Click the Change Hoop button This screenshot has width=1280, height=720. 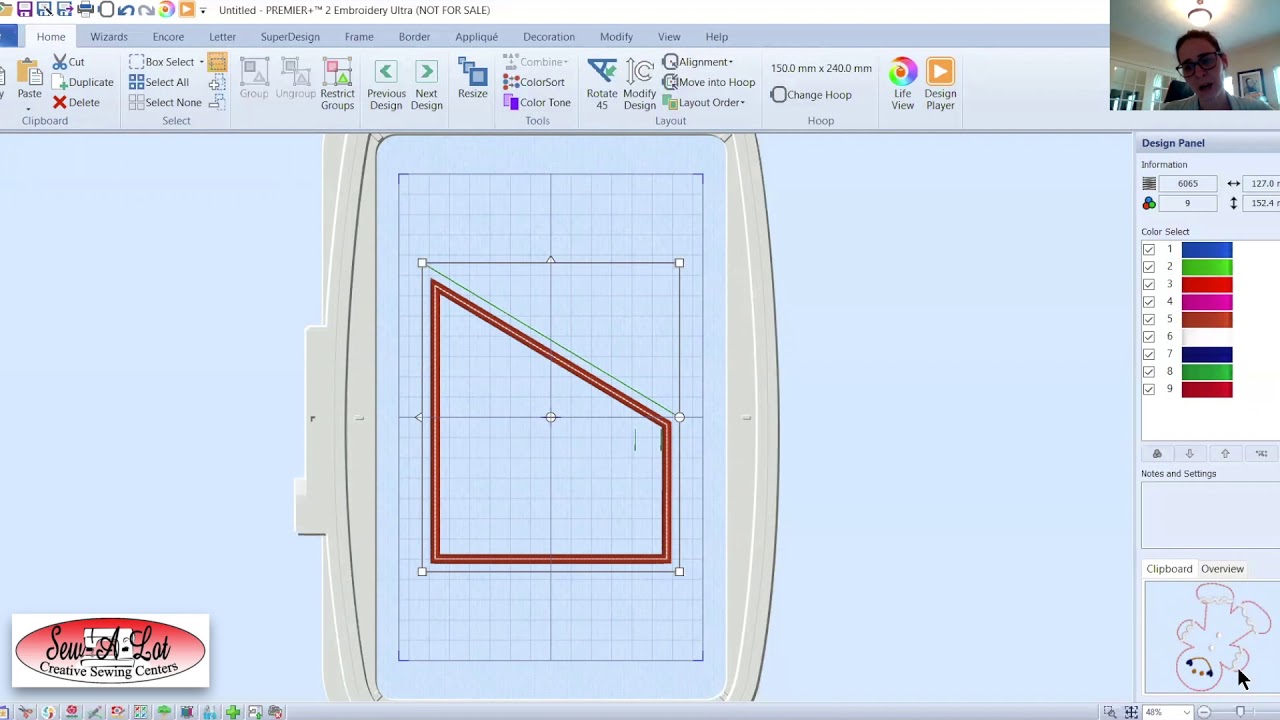tap(811, 95)
